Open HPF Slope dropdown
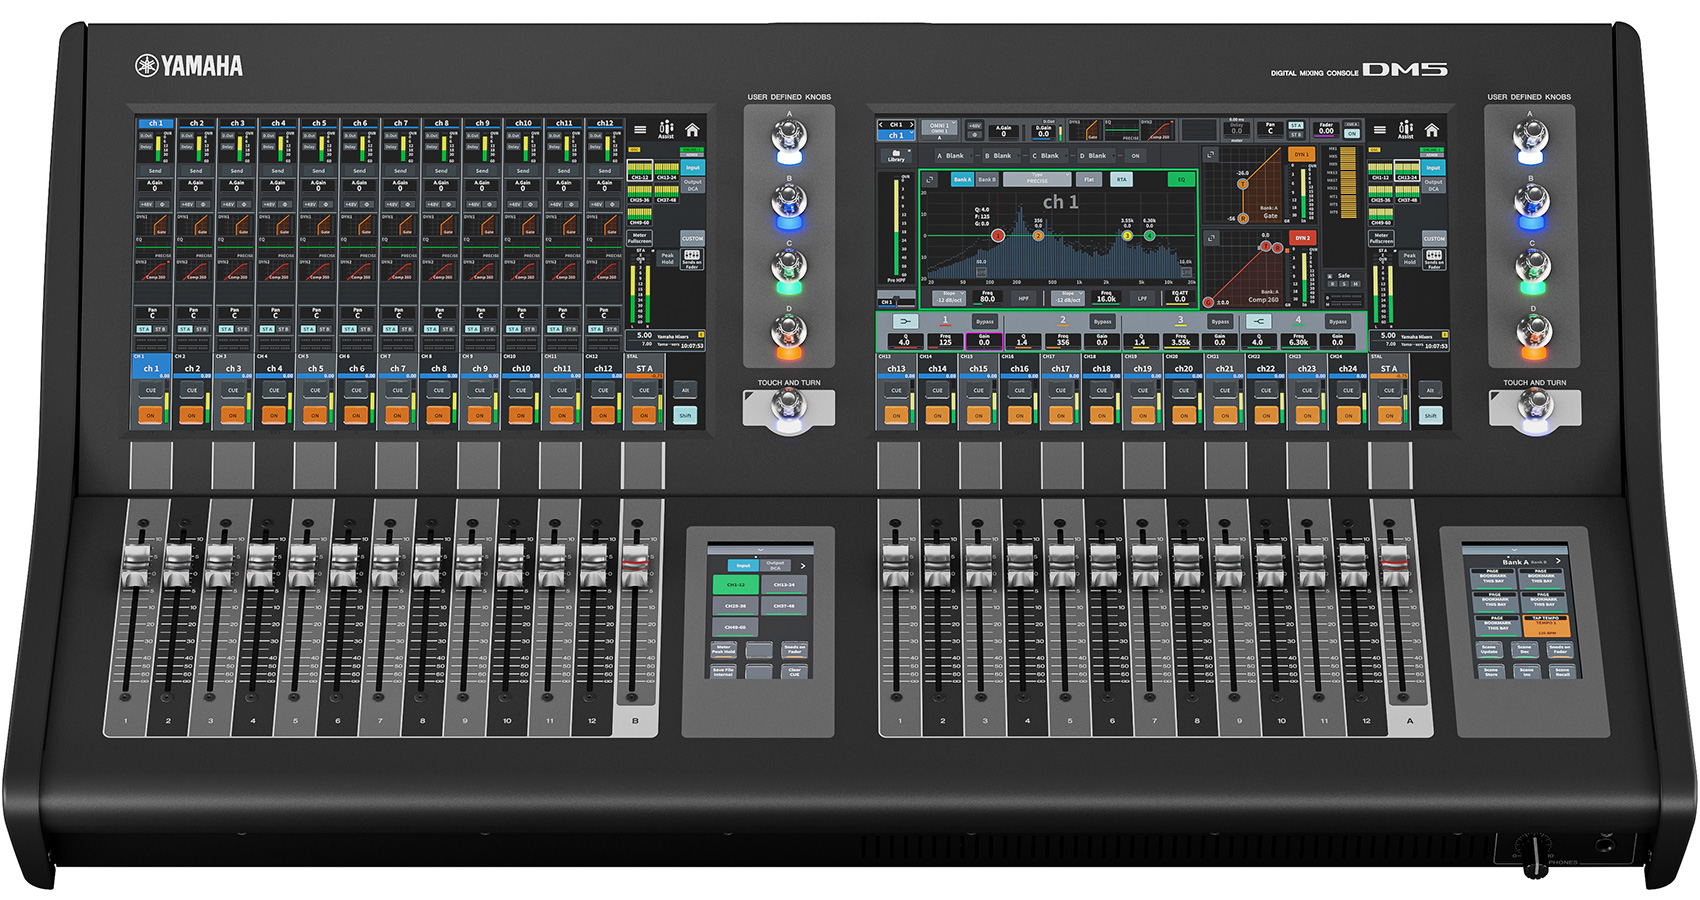The height and width of the screenshot is (900, 1700). [x=949, y=298]
